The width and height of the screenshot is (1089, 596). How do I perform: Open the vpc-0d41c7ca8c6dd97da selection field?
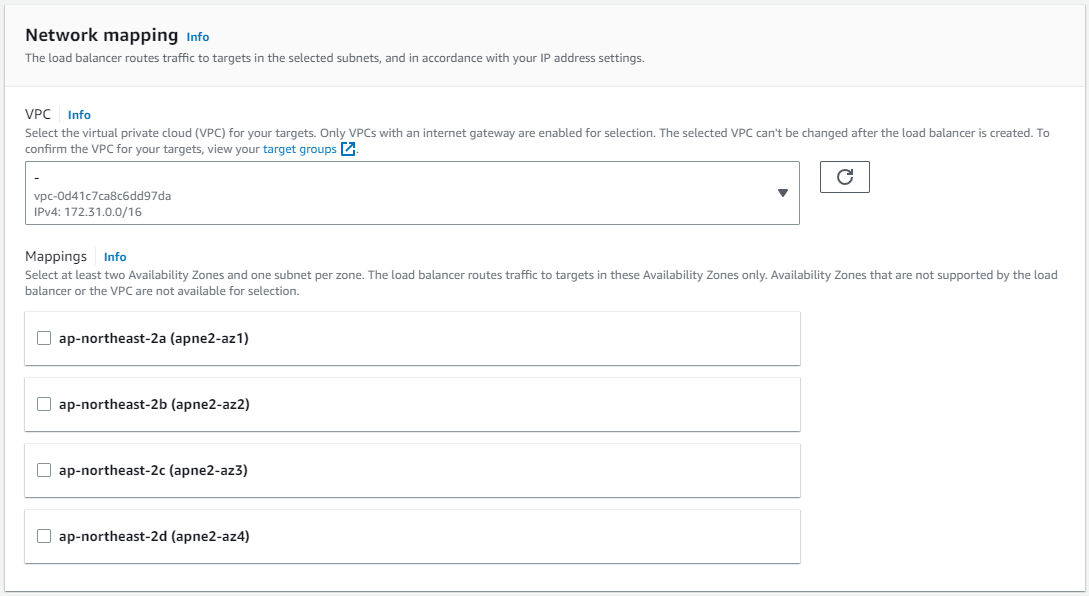point(412,193)
